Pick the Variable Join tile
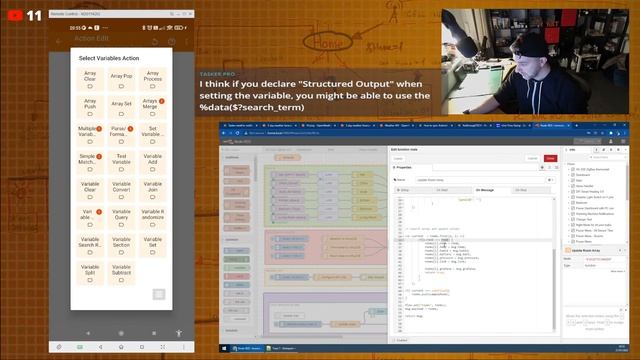Screen dimensions: 640x360 [x=152, y=190]
